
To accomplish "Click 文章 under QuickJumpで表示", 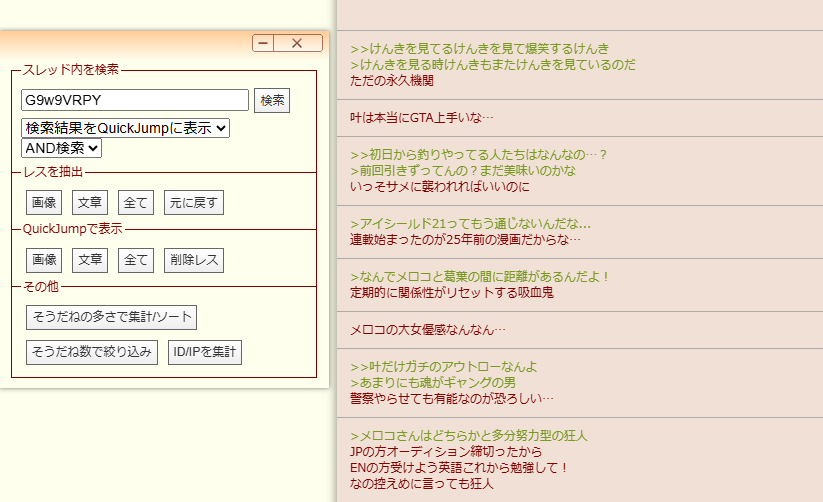I will coord(90,261).
